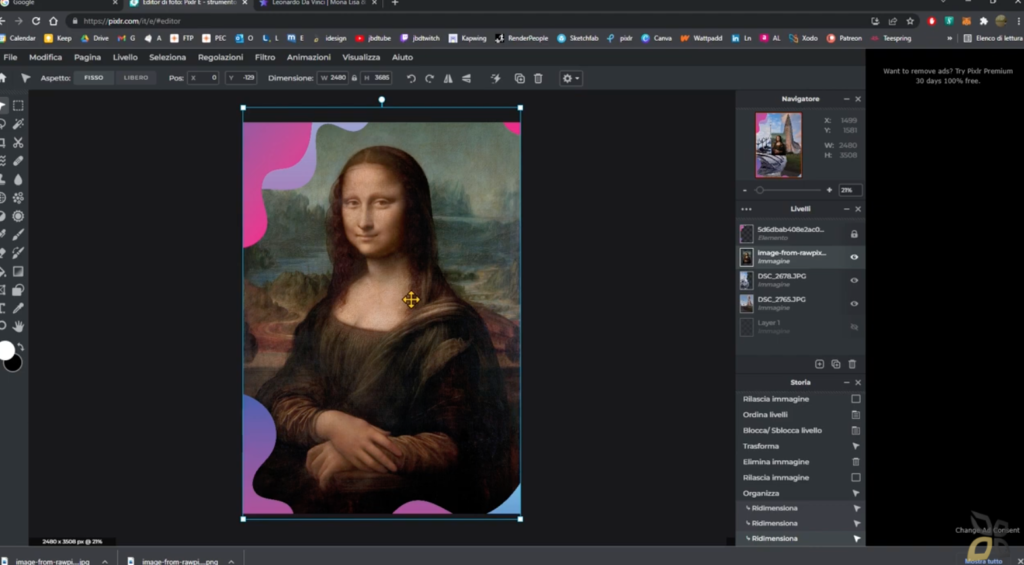
Task: Open the Elenco di lettura reading list
Action: (993, 39)
